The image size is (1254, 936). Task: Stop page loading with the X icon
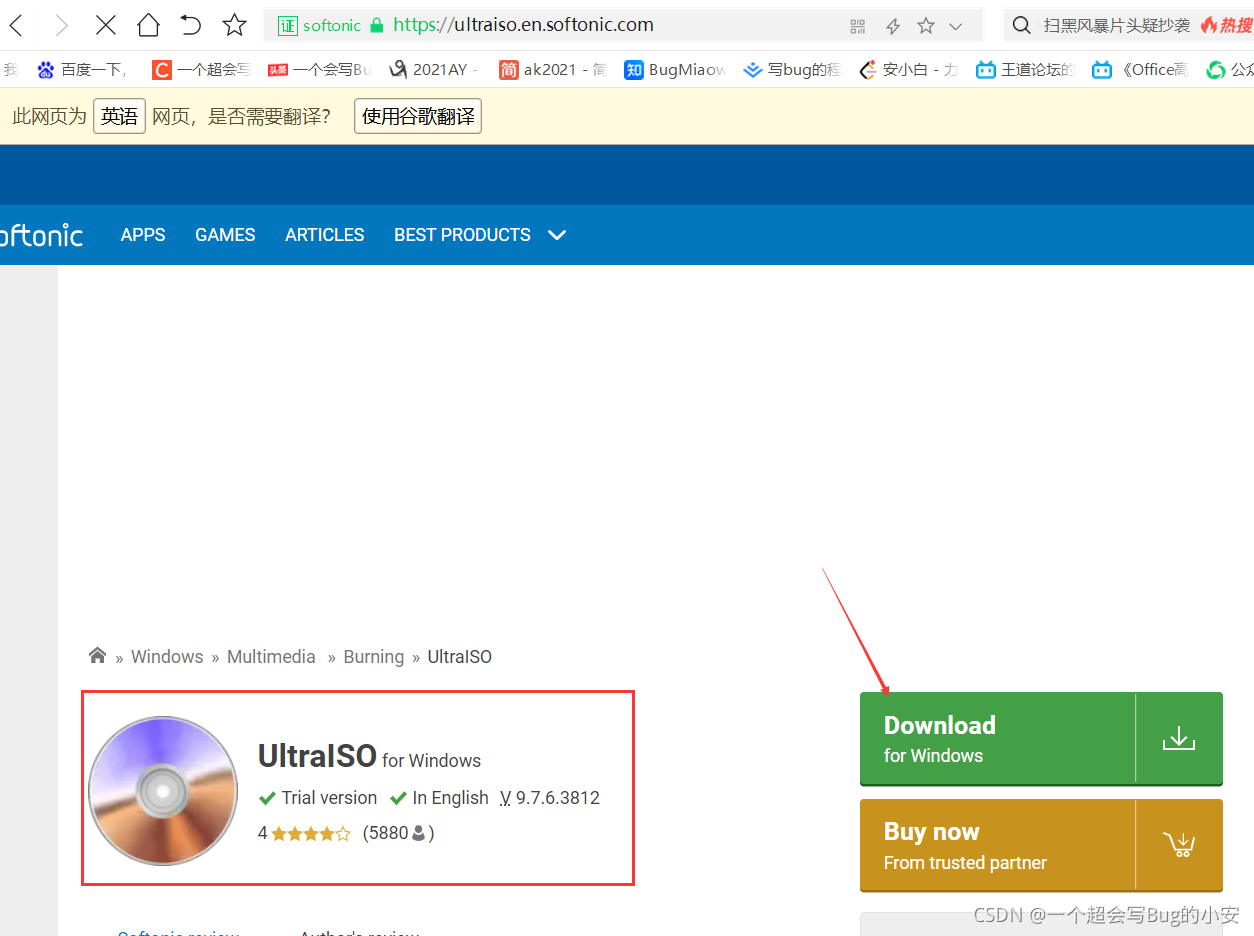pos(105,25)
